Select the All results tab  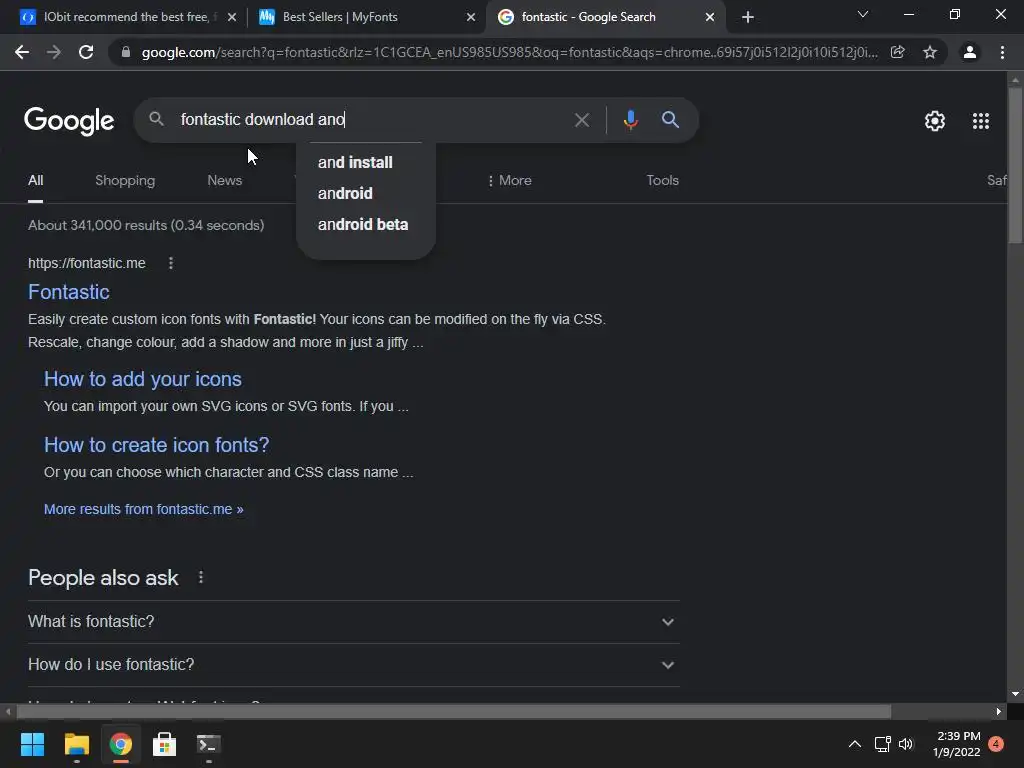point(35,181)
